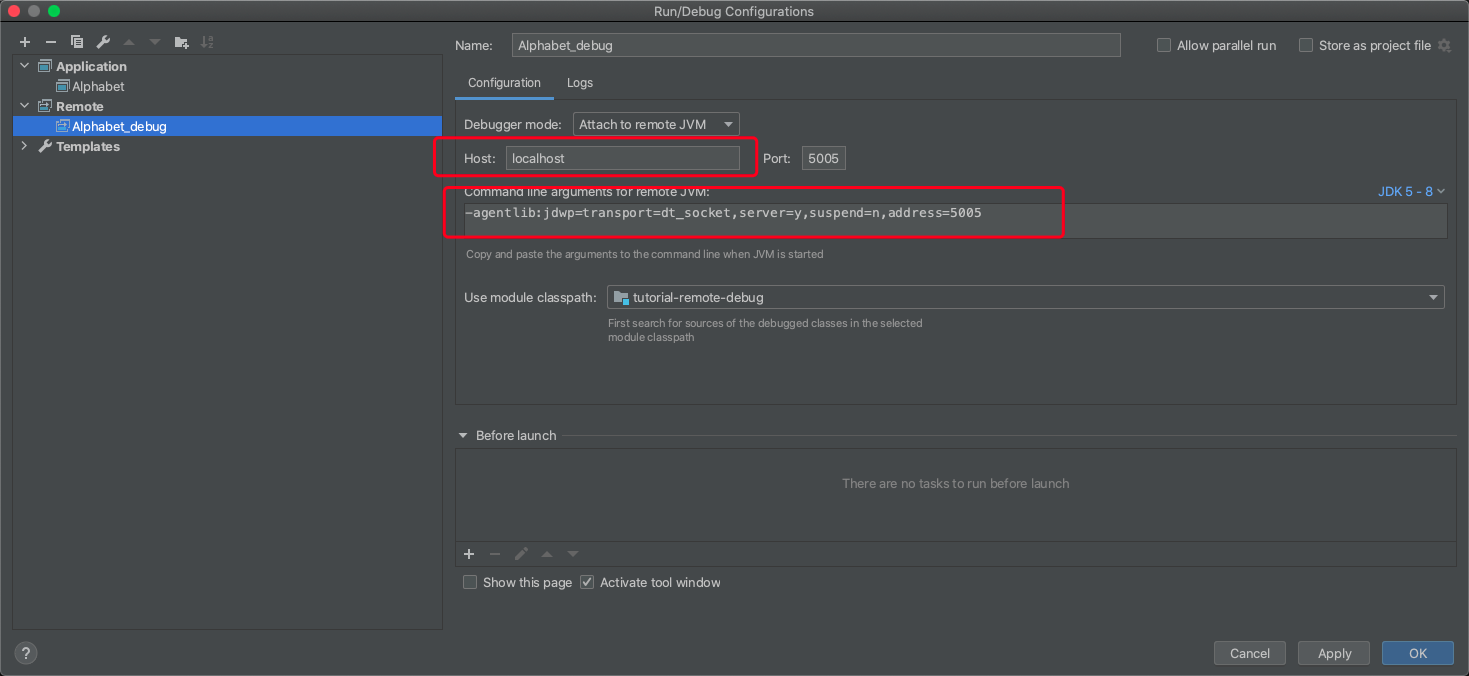The height and width of the screenshot is (676, 1469).
Task: Select the Alphabet application configuration
Action: (98, 86)
